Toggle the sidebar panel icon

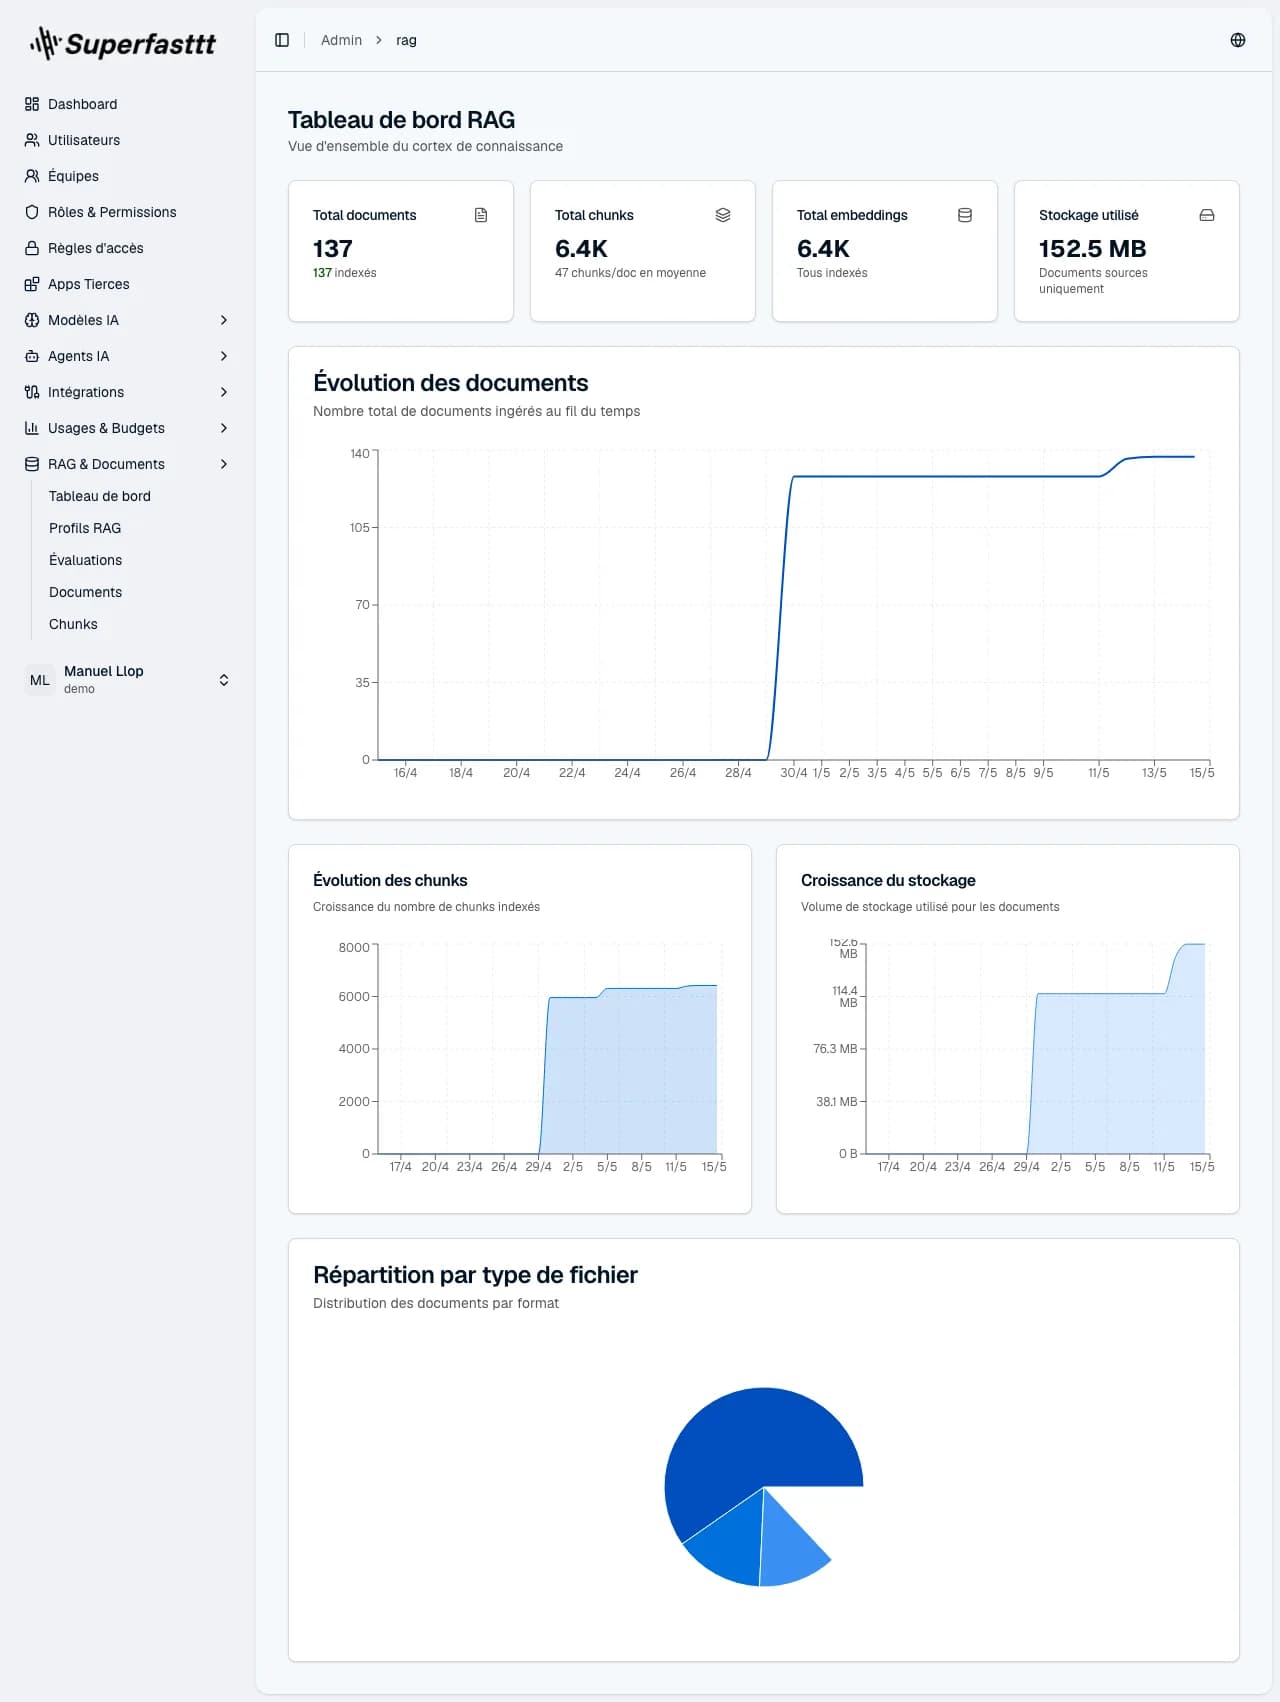coord(282,40)
